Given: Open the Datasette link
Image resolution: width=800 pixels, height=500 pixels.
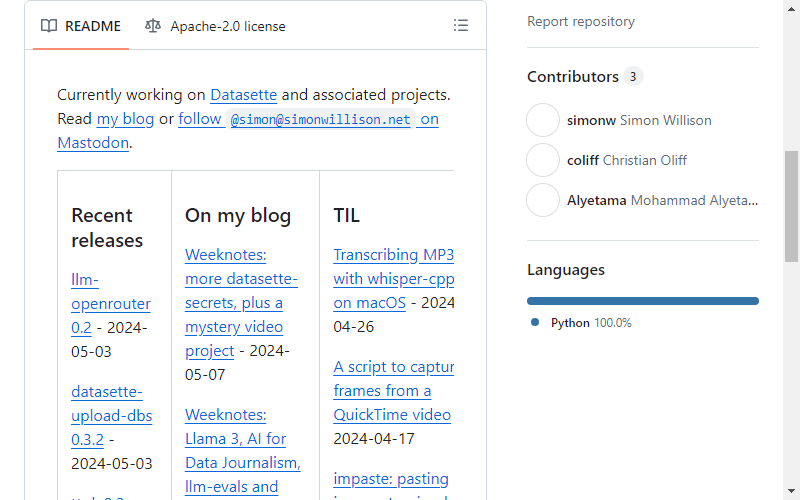Looking at the screenshot, I should pyautogui.click(x=243, y=95).
